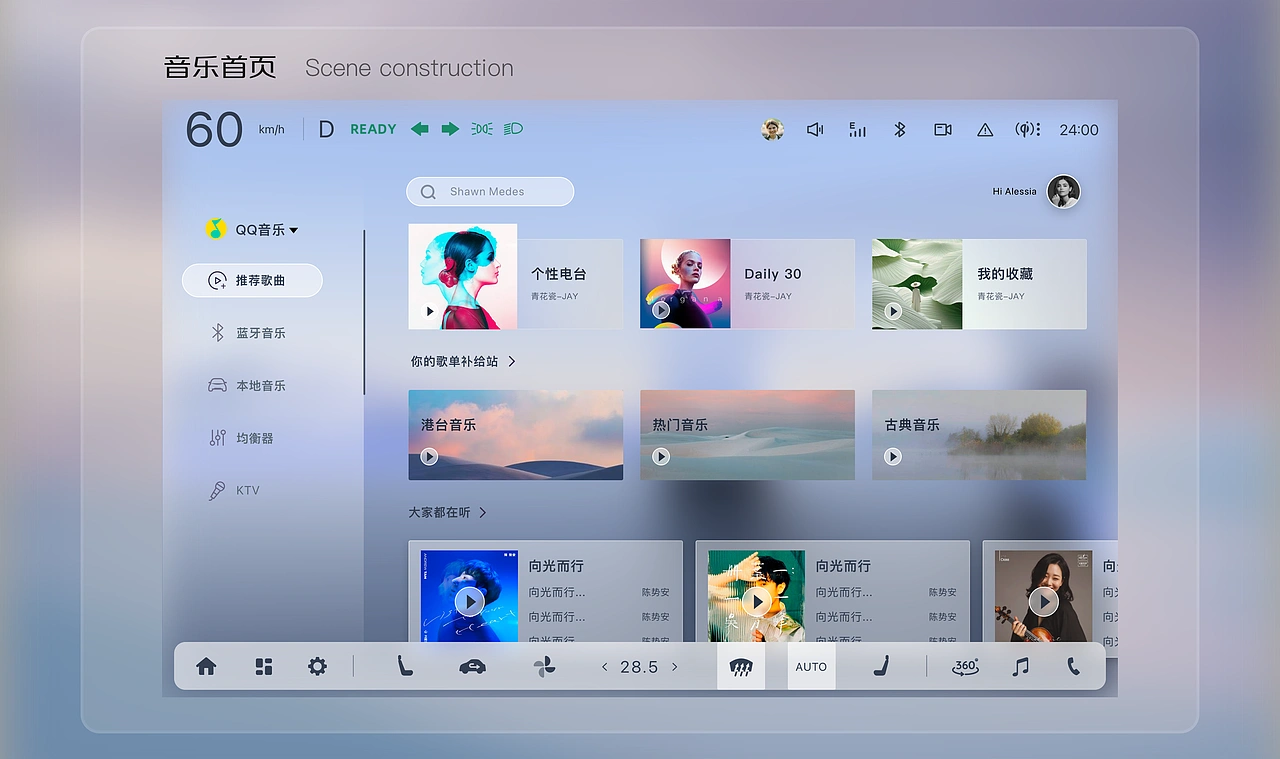Select the 推荐歌曲 tab
Viewport: 1280px width, 759px height.
(252, 281)
